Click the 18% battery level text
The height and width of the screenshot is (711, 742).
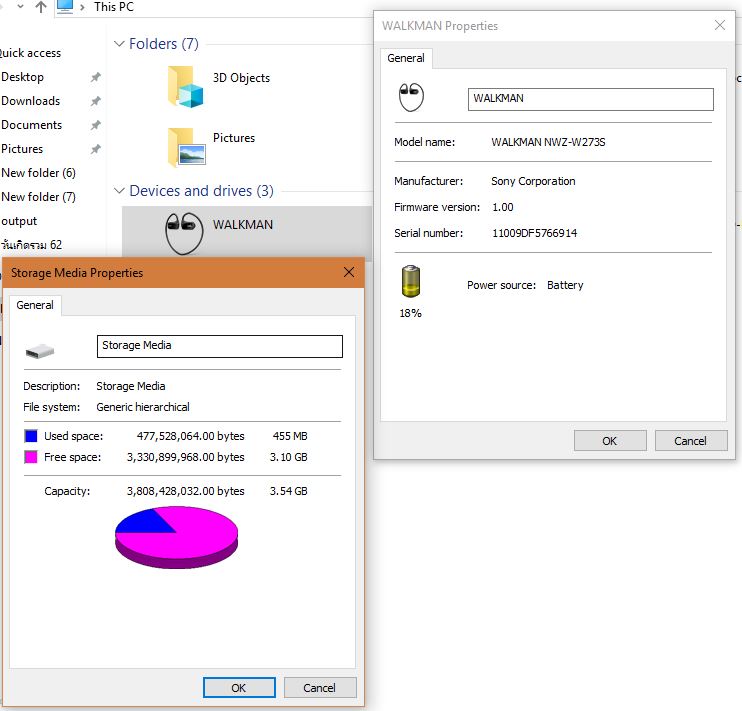pyautogui.click(x=410, y=313)
